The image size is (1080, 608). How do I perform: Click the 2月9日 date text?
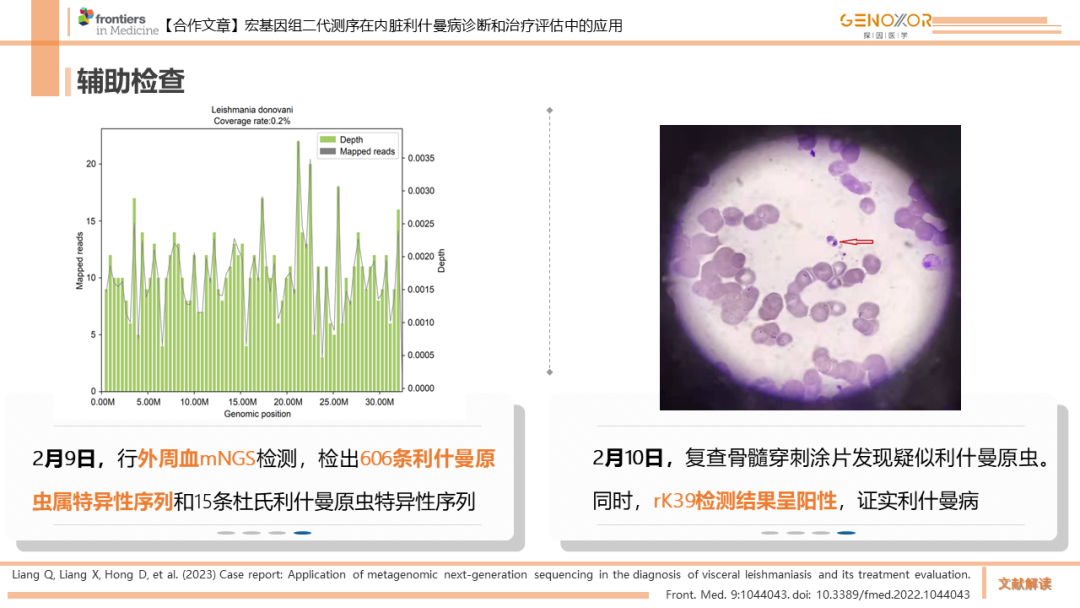click(x=63, y=459)
